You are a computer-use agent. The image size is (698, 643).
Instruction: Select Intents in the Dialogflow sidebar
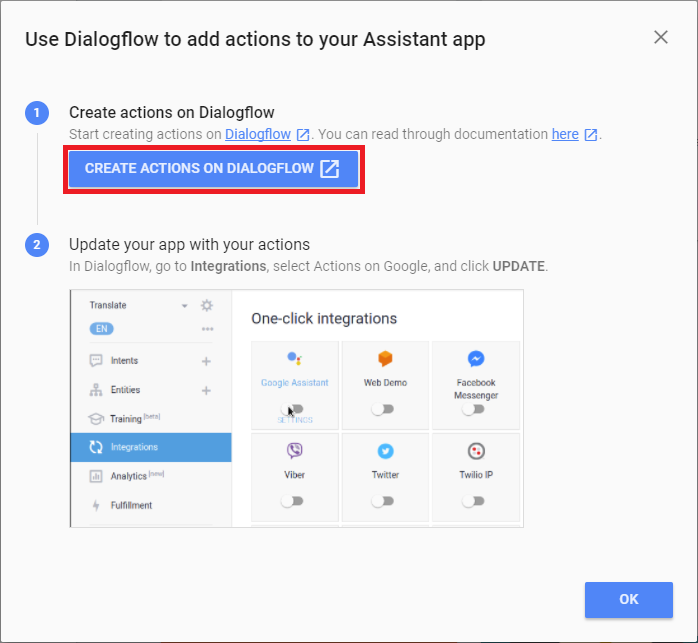[124, 361]
